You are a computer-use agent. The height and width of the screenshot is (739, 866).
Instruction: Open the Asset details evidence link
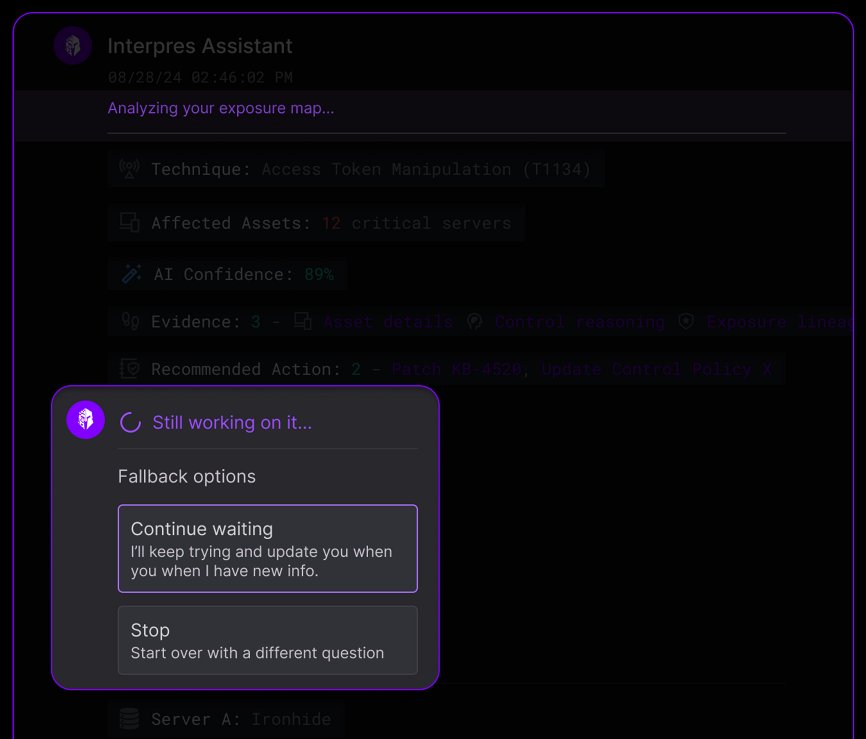pos(388,322)
